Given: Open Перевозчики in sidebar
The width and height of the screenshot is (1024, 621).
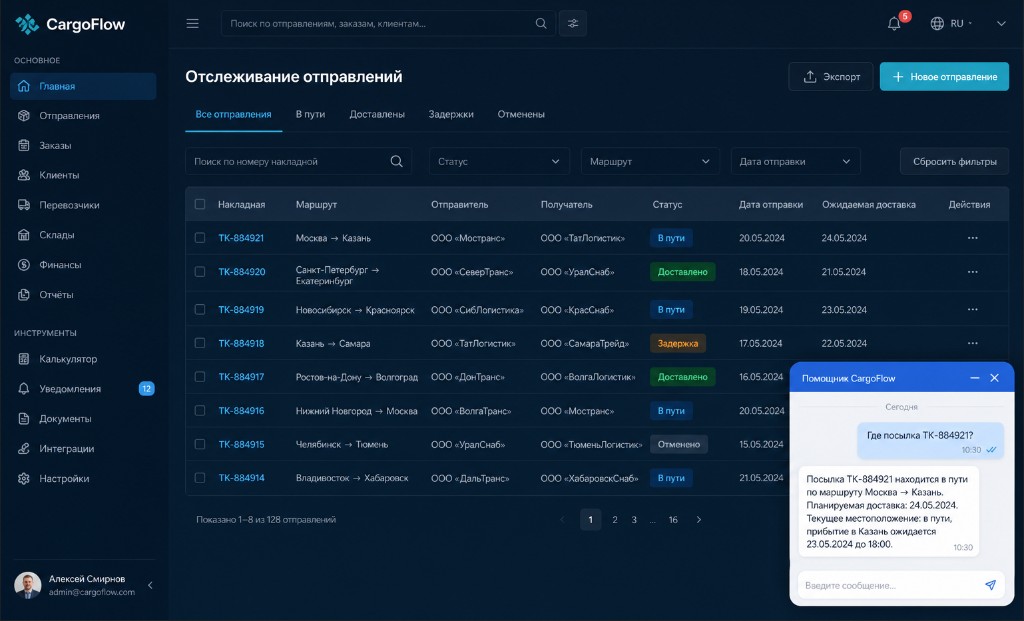Looking at the screenshot, I should [83, 205].
